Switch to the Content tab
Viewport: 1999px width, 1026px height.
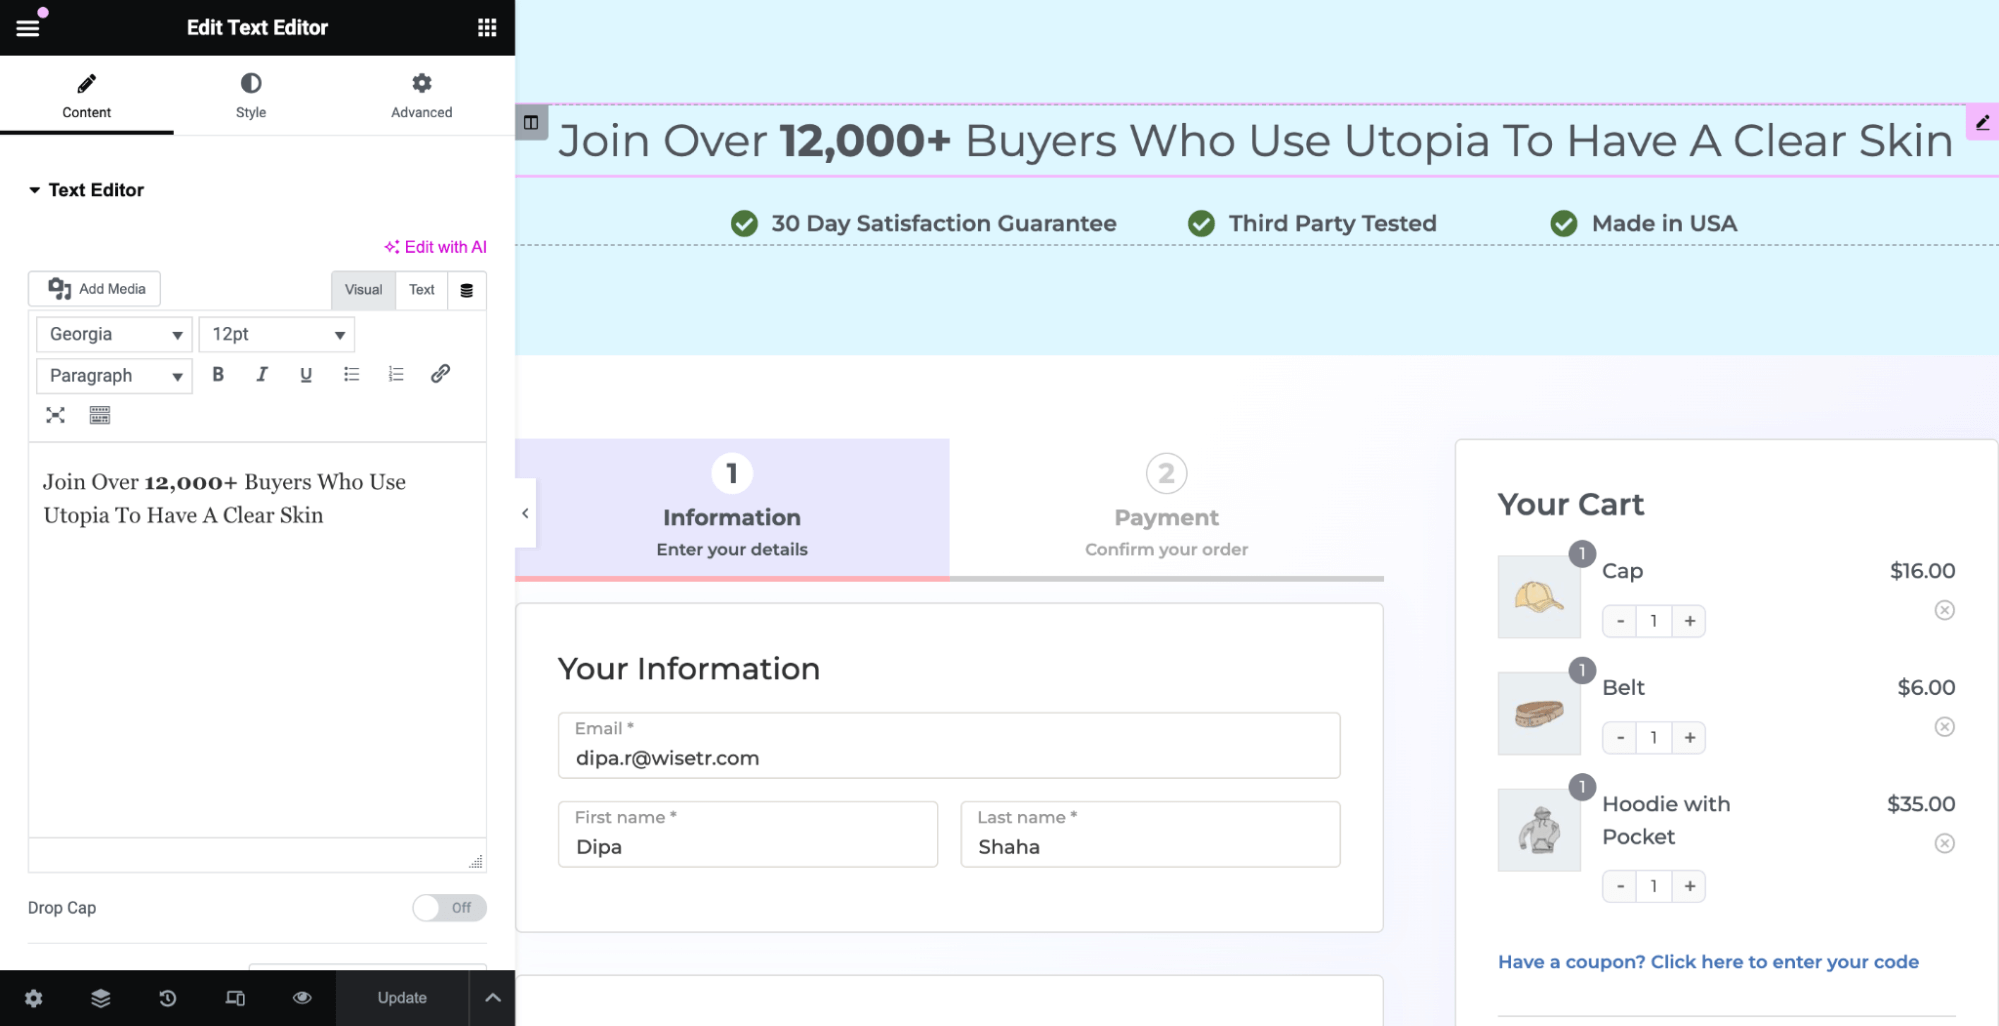[87, 96]
